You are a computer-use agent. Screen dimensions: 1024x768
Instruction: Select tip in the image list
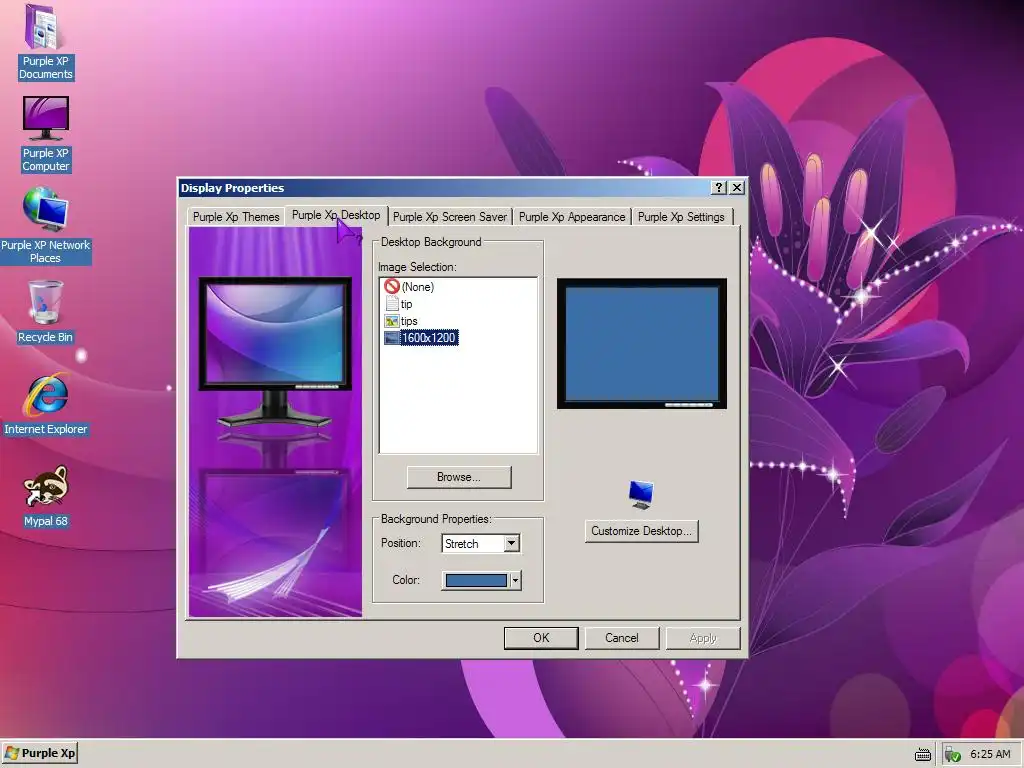coord(406,304)
